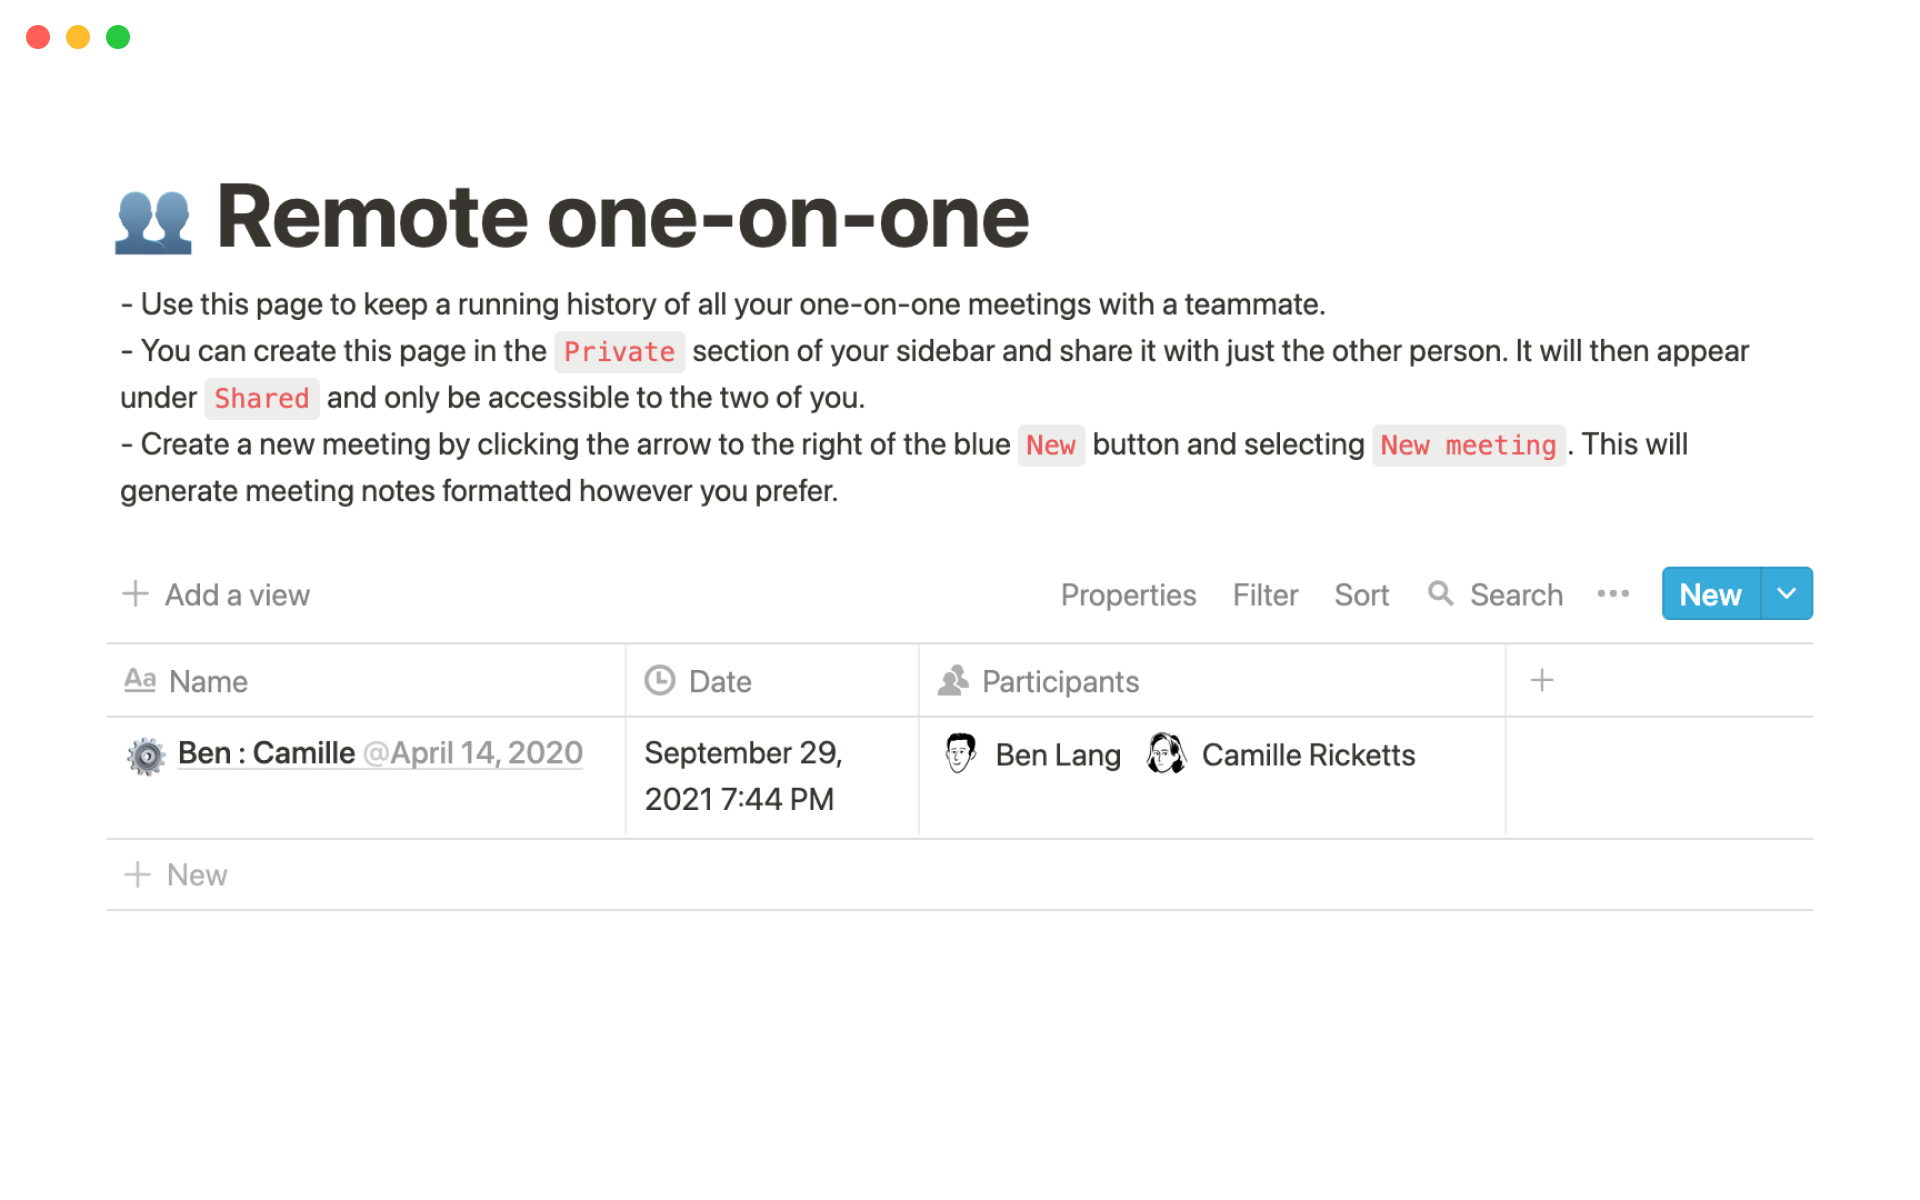
Task: Click the Name column header
Action: point(208,681)
